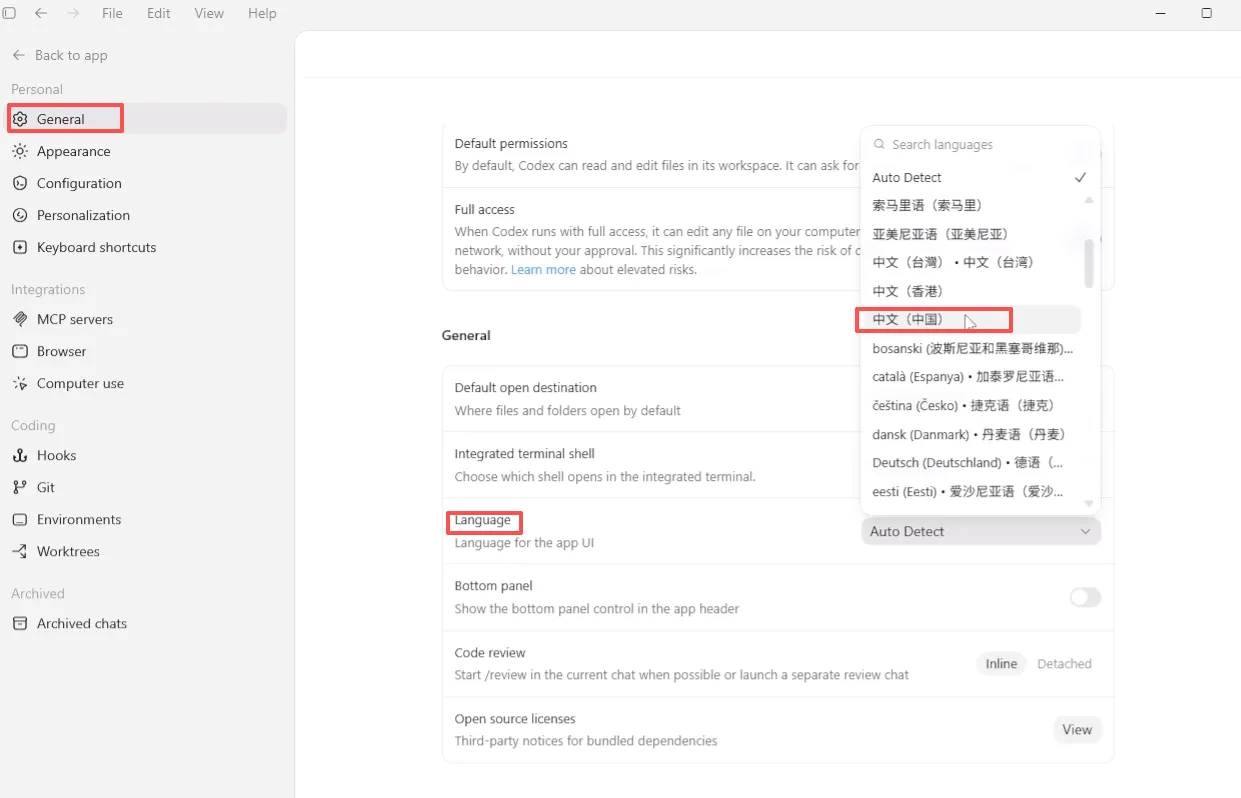Image resolution: width=1241 pixels, height=798 pixels.
Task: Select Deutsch (Deutschland) language option
Action: pos(972,463)
